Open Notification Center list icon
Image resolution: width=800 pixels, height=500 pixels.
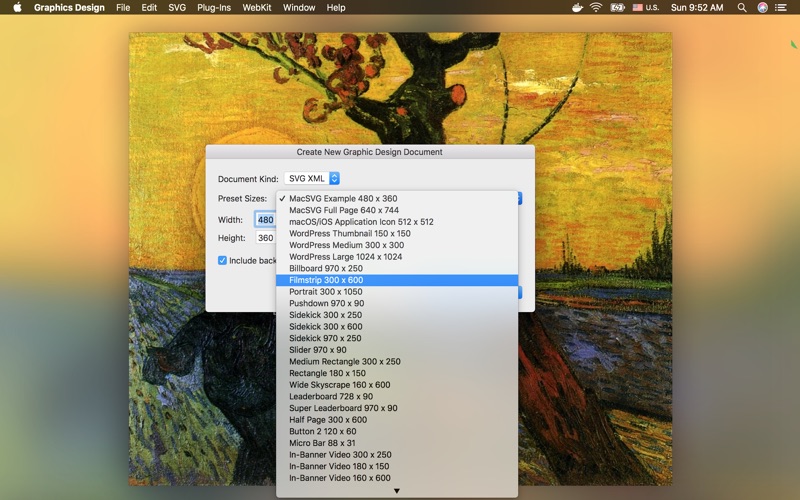pyautogui.click(x=781, y=7)
